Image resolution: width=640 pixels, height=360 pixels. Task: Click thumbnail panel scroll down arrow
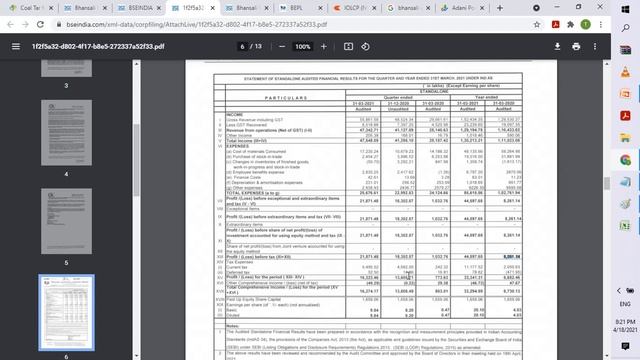click(136, 356)
